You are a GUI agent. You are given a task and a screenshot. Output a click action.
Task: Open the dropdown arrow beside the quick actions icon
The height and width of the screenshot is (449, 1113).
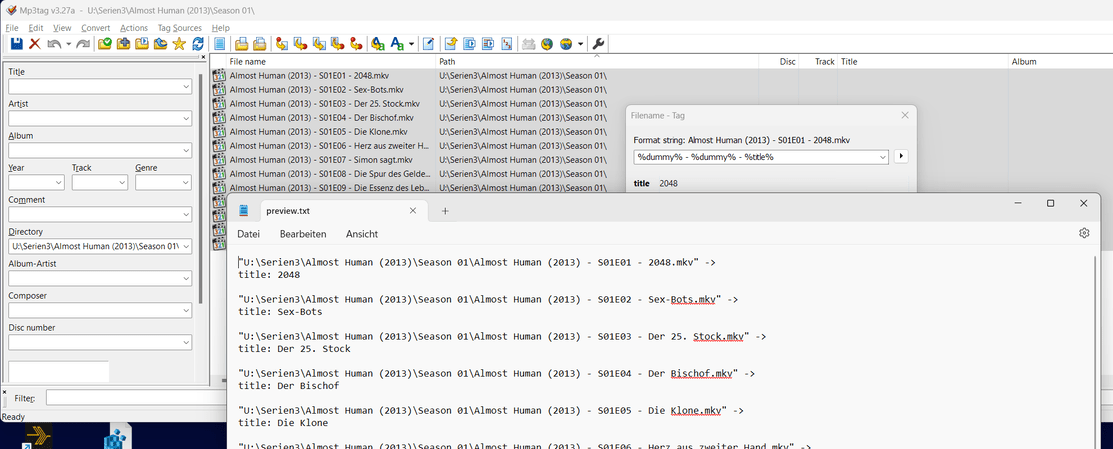click(x=412, y=44)
